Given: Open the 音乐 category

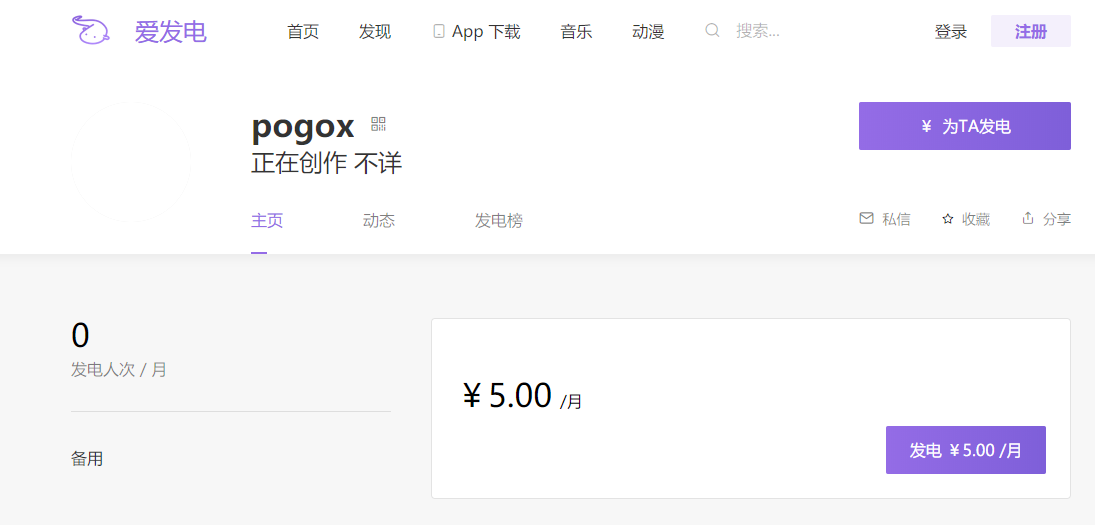Looking at the screenshot, I should (x=576, y=31).
